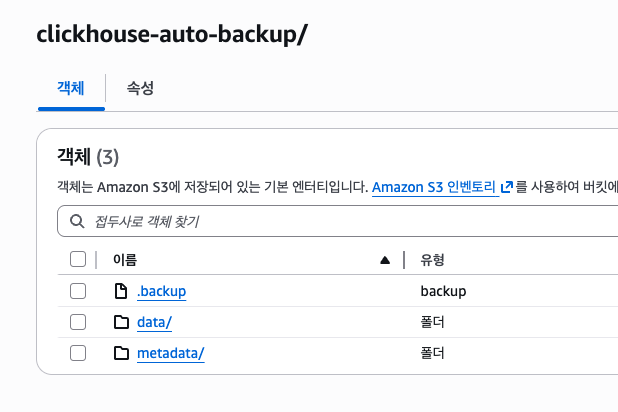Click the column divider left of 유형
This screenshot has width=618, height=412.
pyautogui.click(x=404, y=260)
